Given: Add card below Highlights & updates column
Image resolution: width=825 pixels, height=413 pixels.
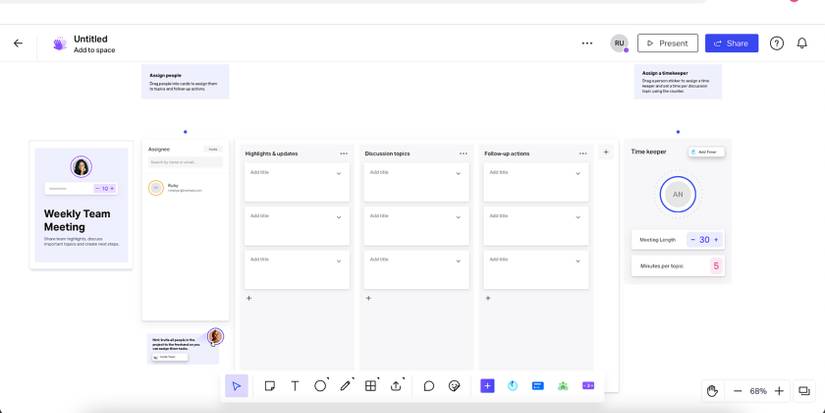Looking at the screenshot, I should (x=249, y=298).
